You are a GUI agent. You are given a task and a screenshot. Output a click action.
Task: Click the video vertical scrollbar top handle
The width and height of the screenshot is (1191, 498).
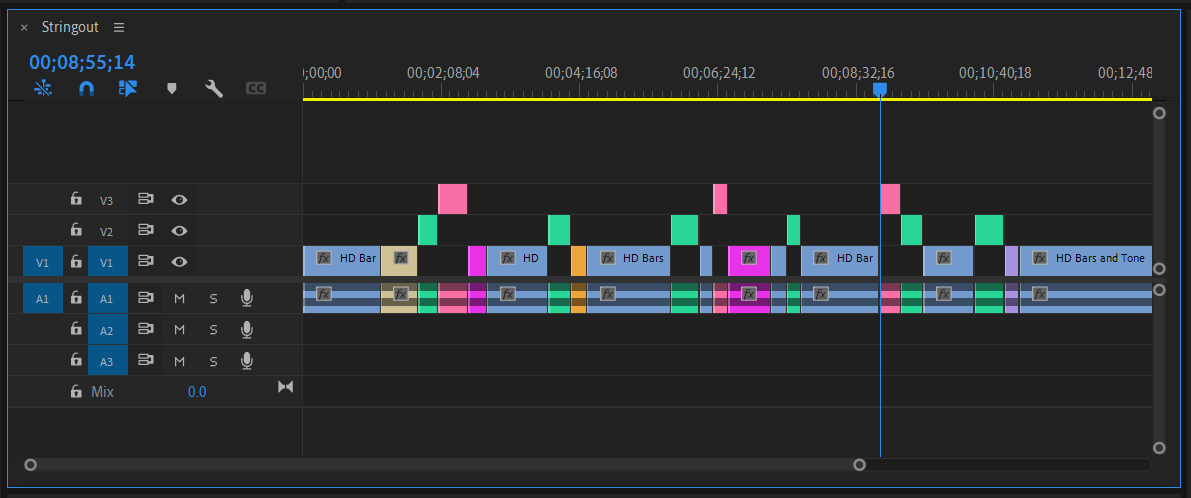click(x=1159, y=113)
